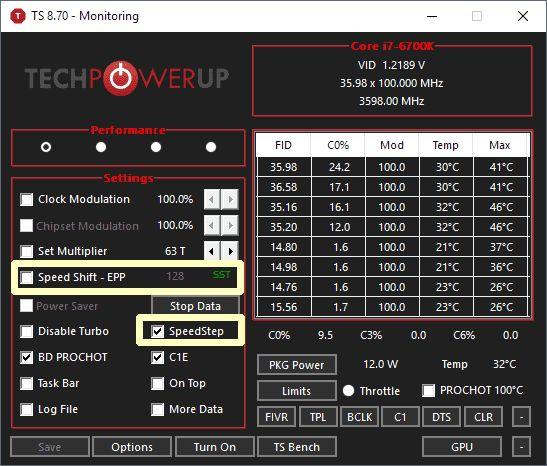Open the Options dialog

pos(132,447)
